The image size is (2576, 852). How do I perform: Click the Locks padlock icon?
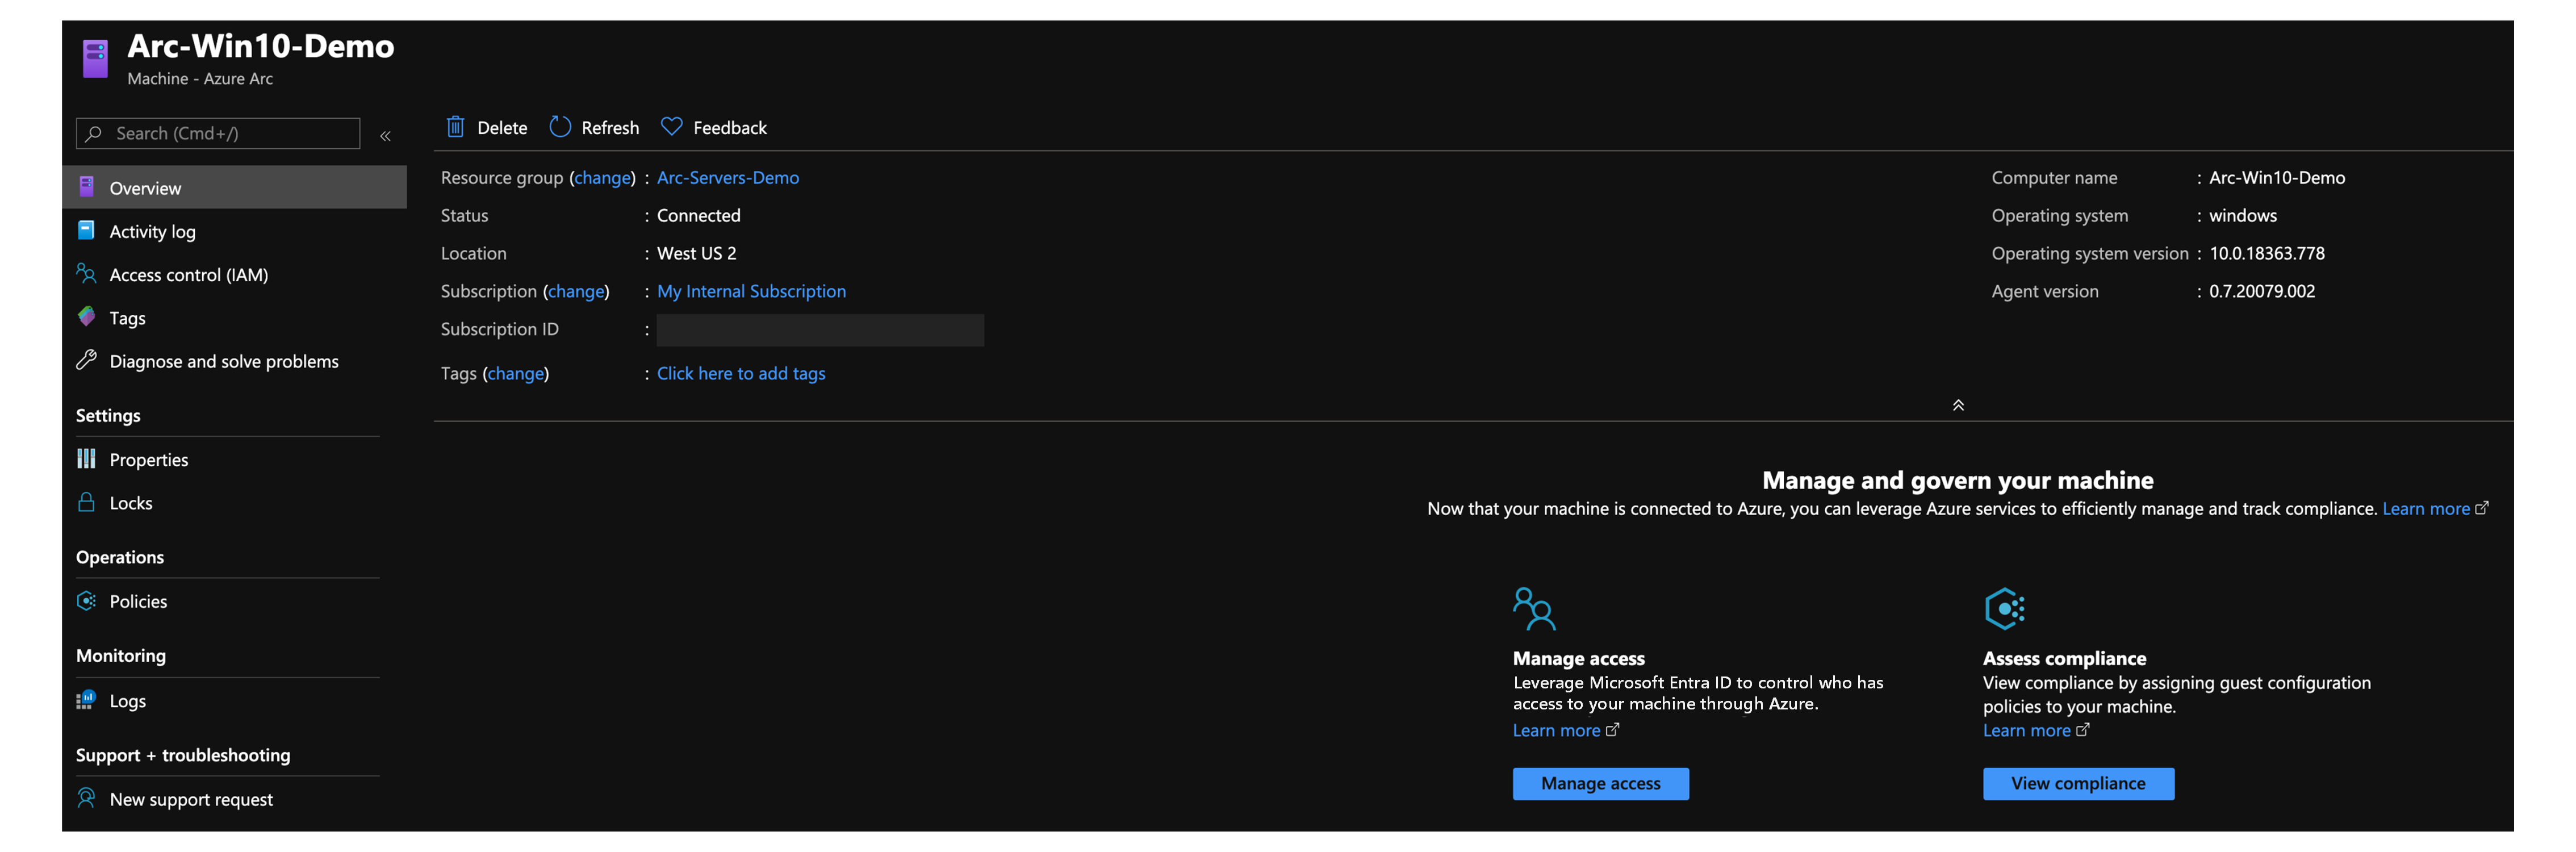(x=87, y=502)
